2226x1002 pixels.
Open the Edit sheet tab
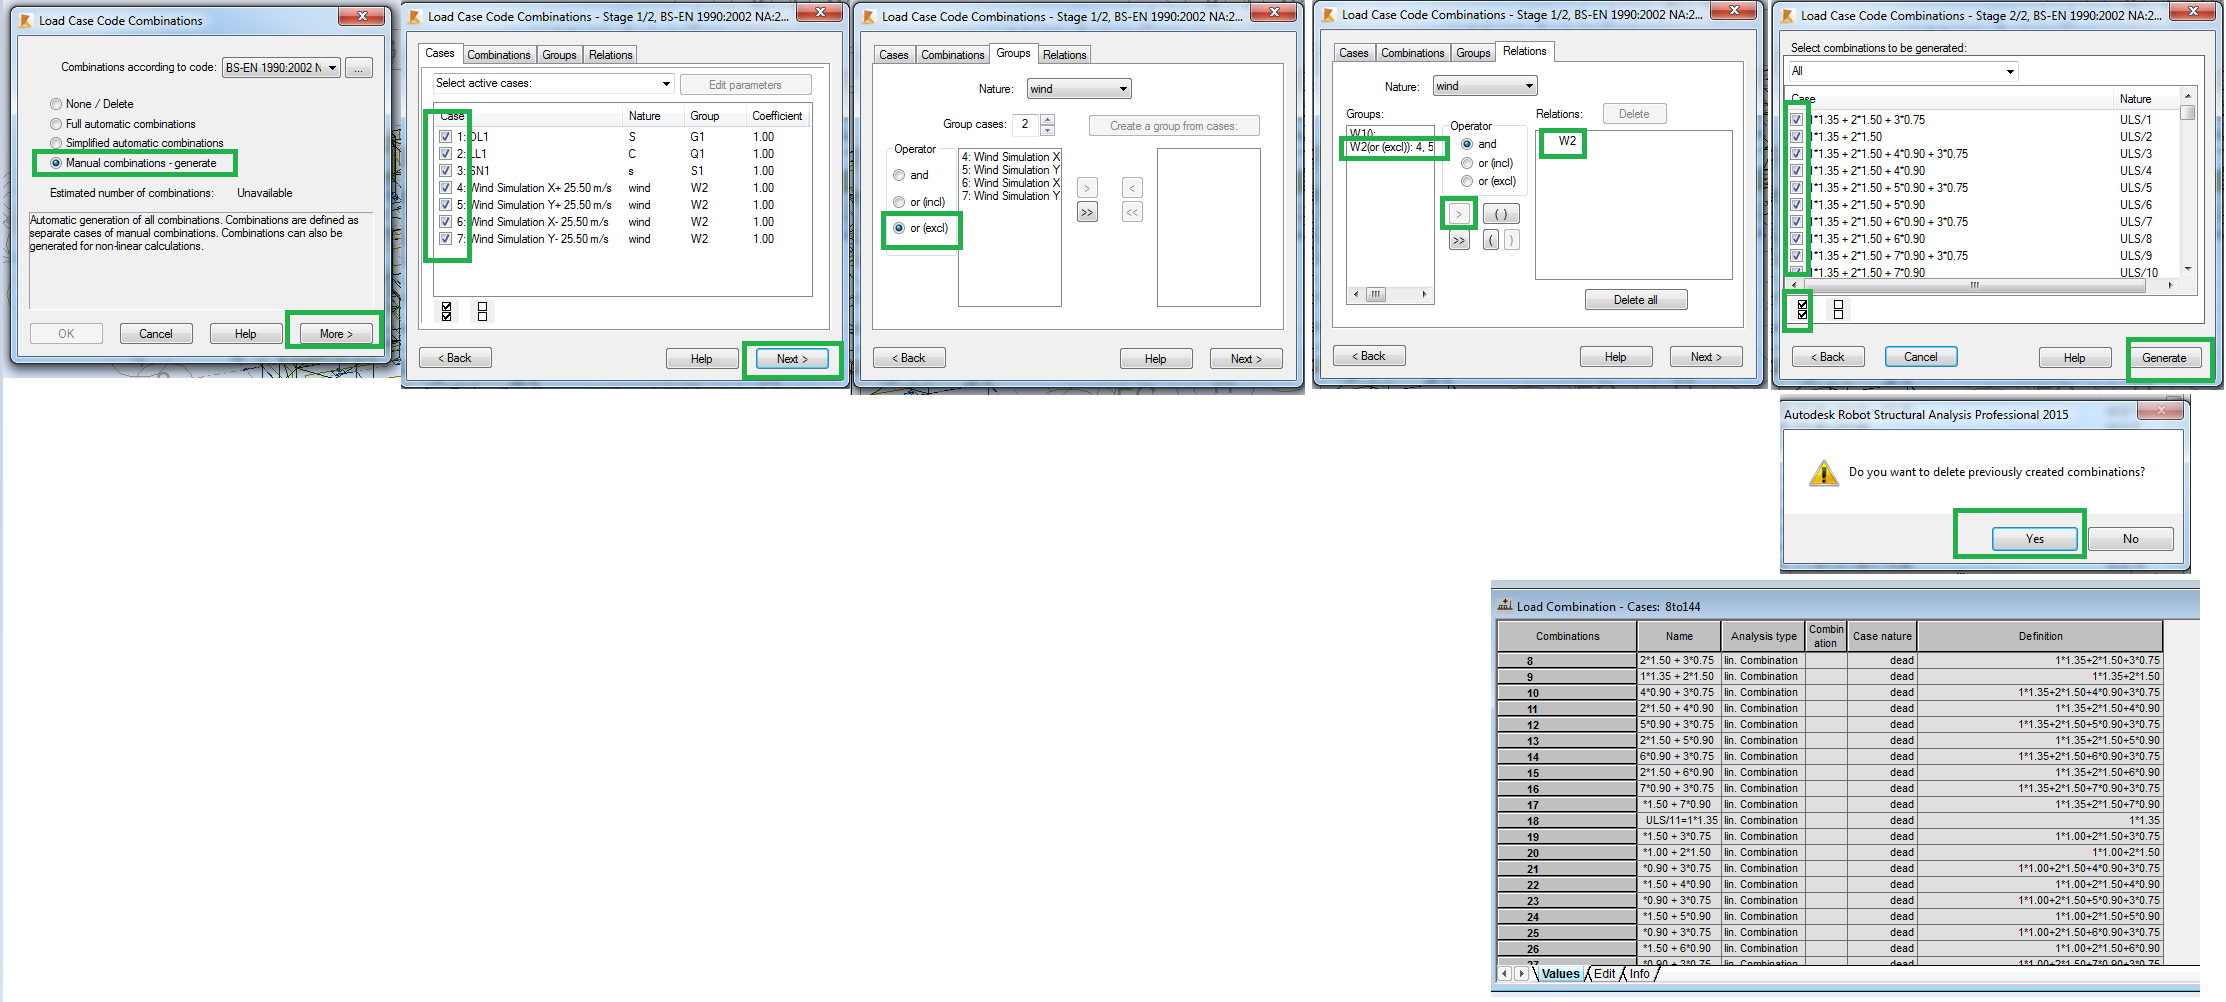coord(1604,973)
